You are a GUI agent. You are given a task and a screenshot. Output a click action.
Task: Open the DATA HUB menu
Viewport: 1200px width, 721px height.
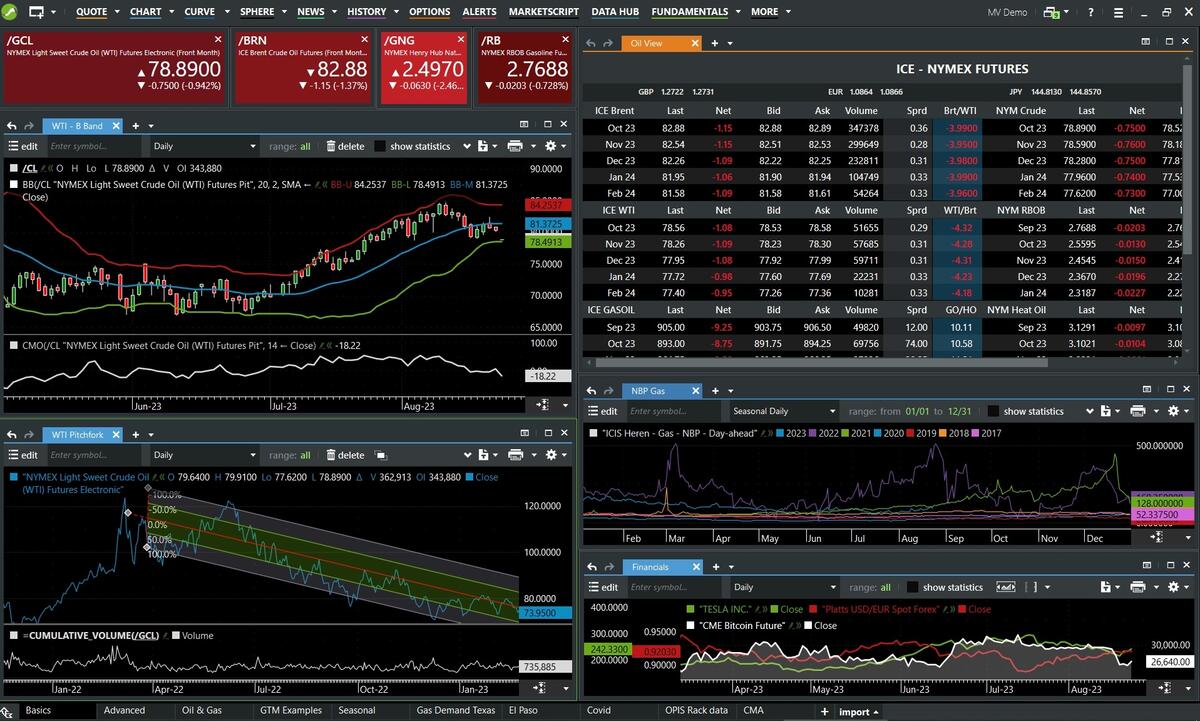click(x=615, y=12)
